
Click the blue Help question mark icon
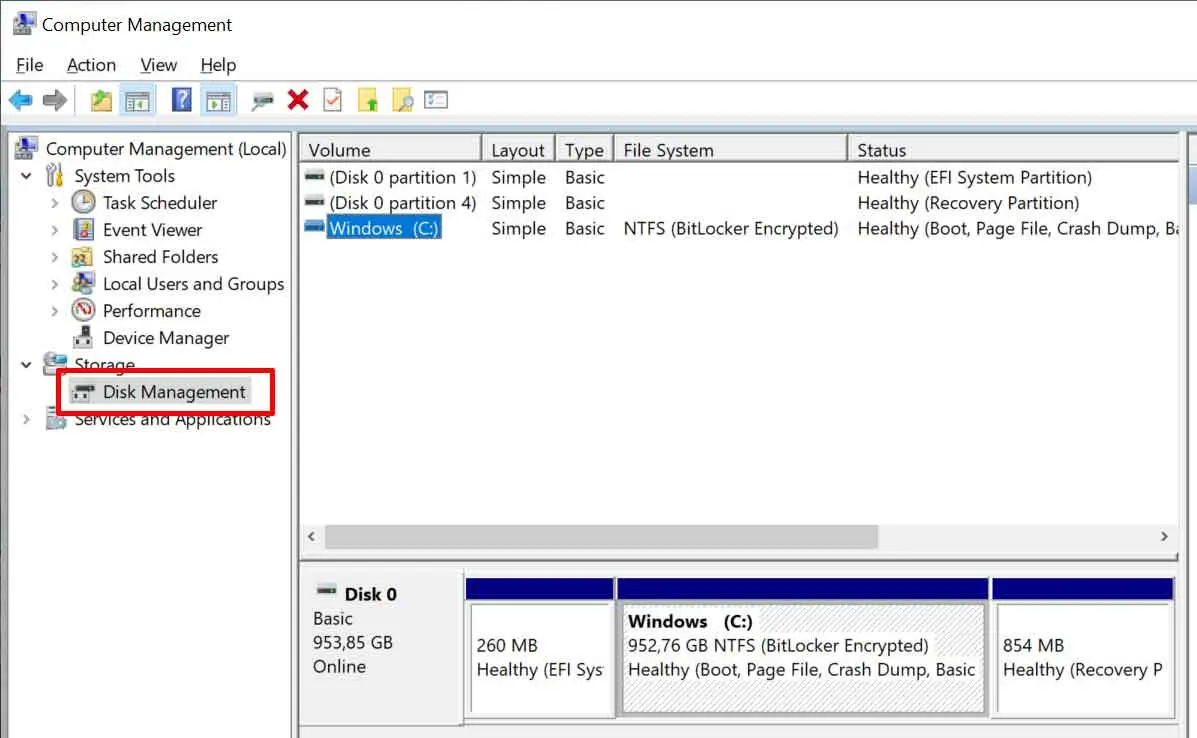tap(181, 100)
